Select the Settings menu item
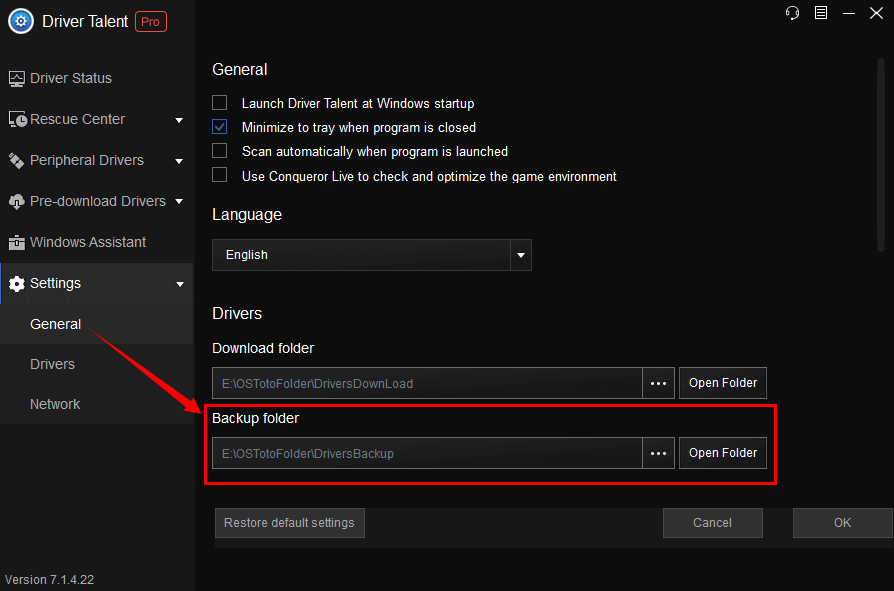 point(97,283)
